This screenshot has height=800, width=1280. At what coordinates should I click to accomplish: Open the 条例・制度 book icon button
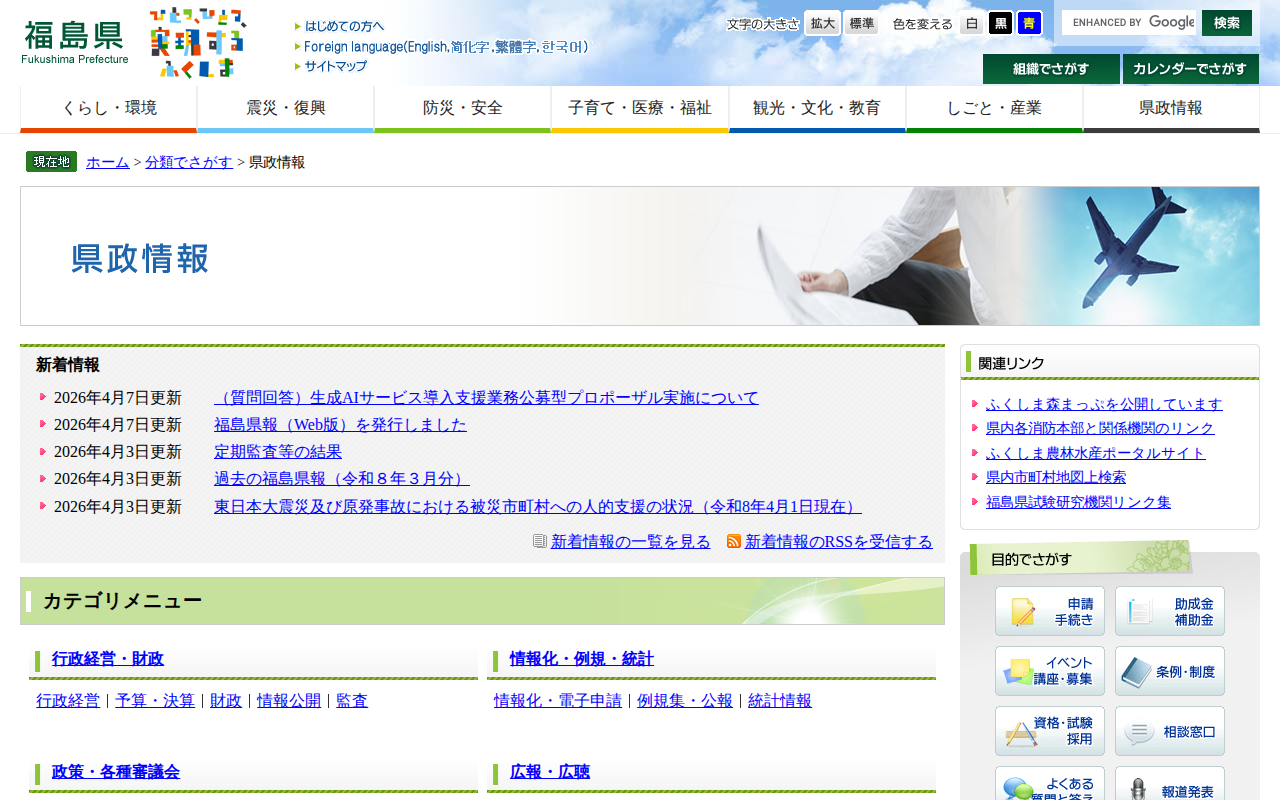[x=1170, y=671]
